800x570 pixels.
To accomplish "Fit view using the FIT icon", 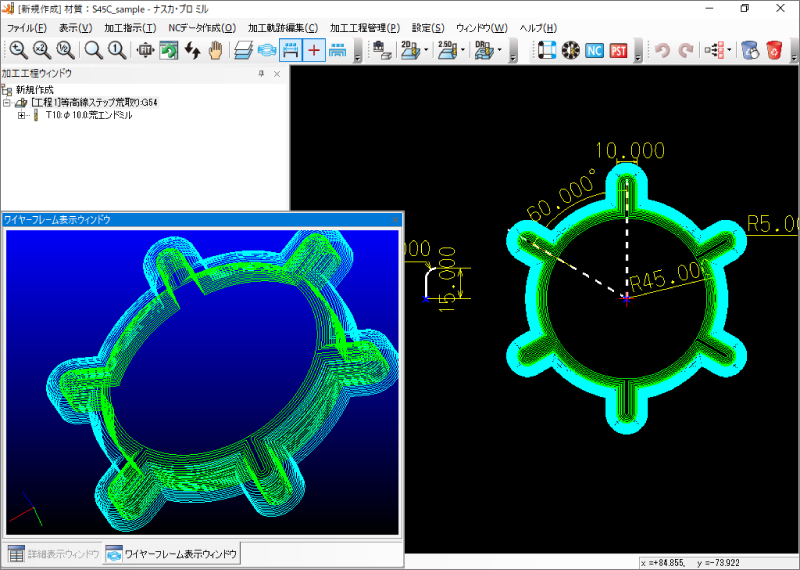I will point(145,50).
